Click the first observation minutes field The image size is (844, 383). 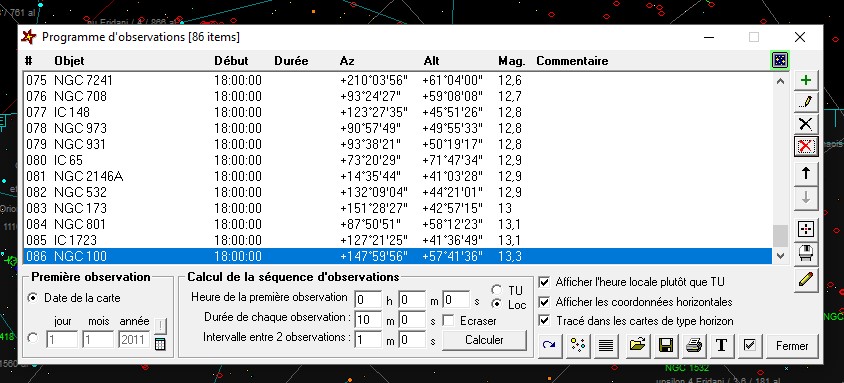[412, 299]
